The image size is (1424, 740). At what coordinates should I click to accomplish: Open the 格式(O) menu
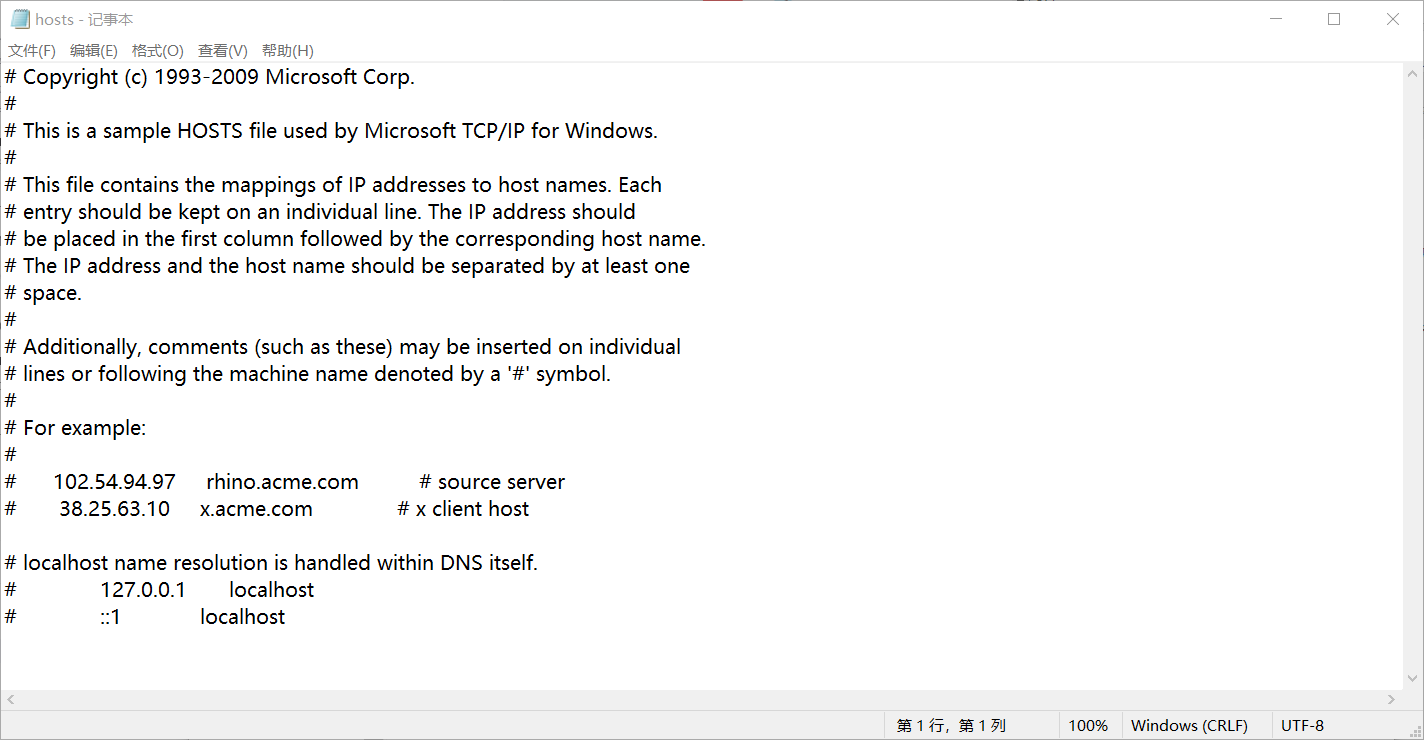[x=158, y=51]
